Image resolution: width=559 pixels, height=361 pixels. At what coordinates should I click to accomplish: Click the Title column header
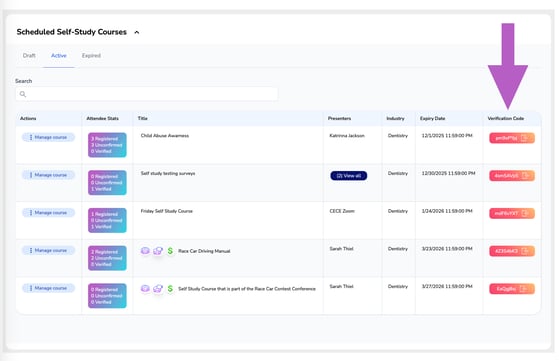pos(143,118)
